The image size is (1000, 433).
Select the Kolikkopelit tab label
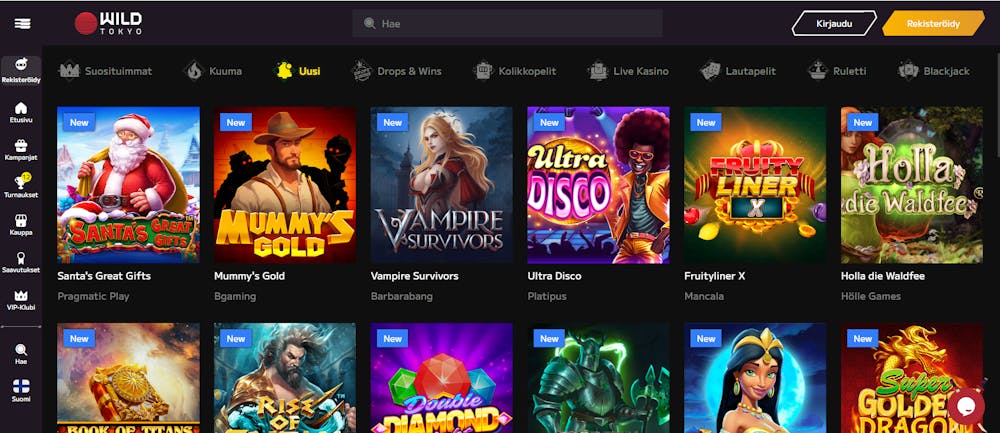click(x=528, y=71)
